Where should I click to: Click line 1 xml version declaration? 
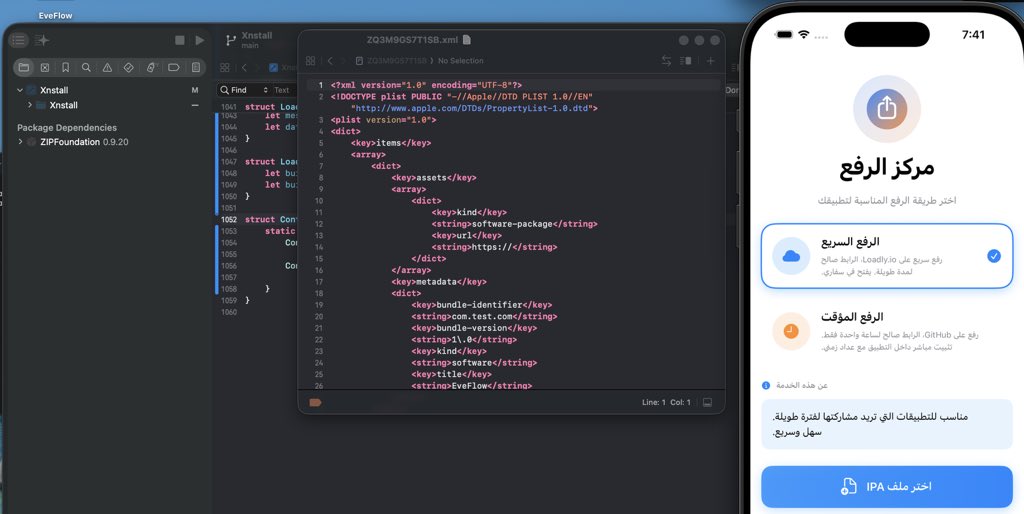[x=426, y=86]
